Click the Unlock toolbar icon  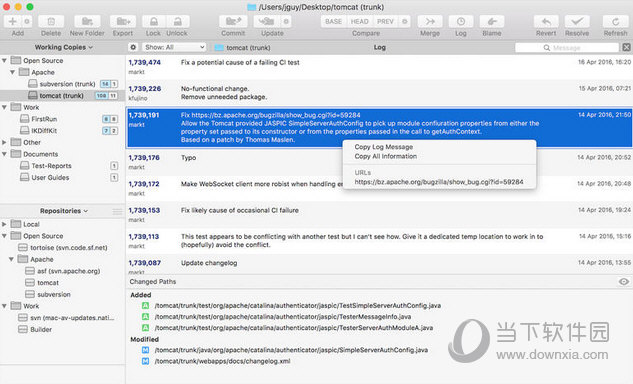(x=177, y=21)
